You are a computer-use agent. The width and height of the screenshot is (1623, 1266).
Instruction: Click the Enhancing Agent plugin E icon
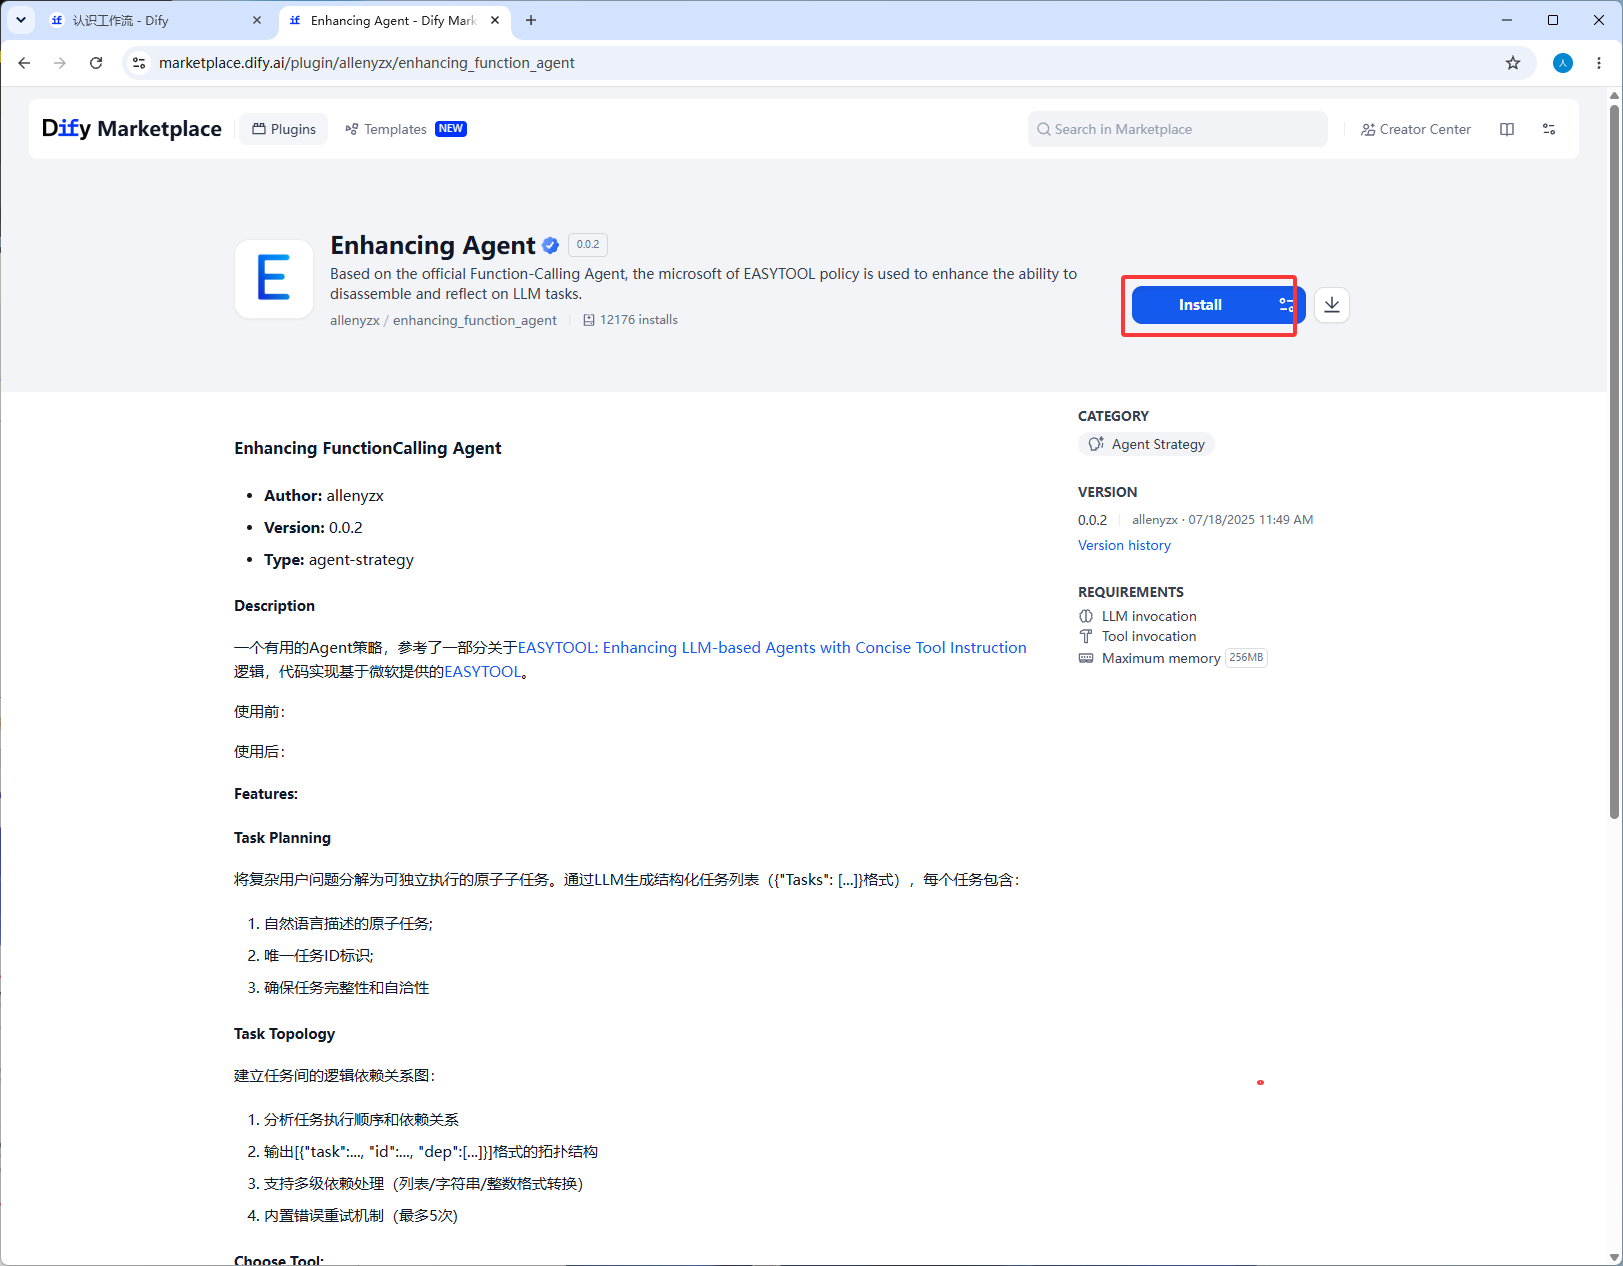274,278
